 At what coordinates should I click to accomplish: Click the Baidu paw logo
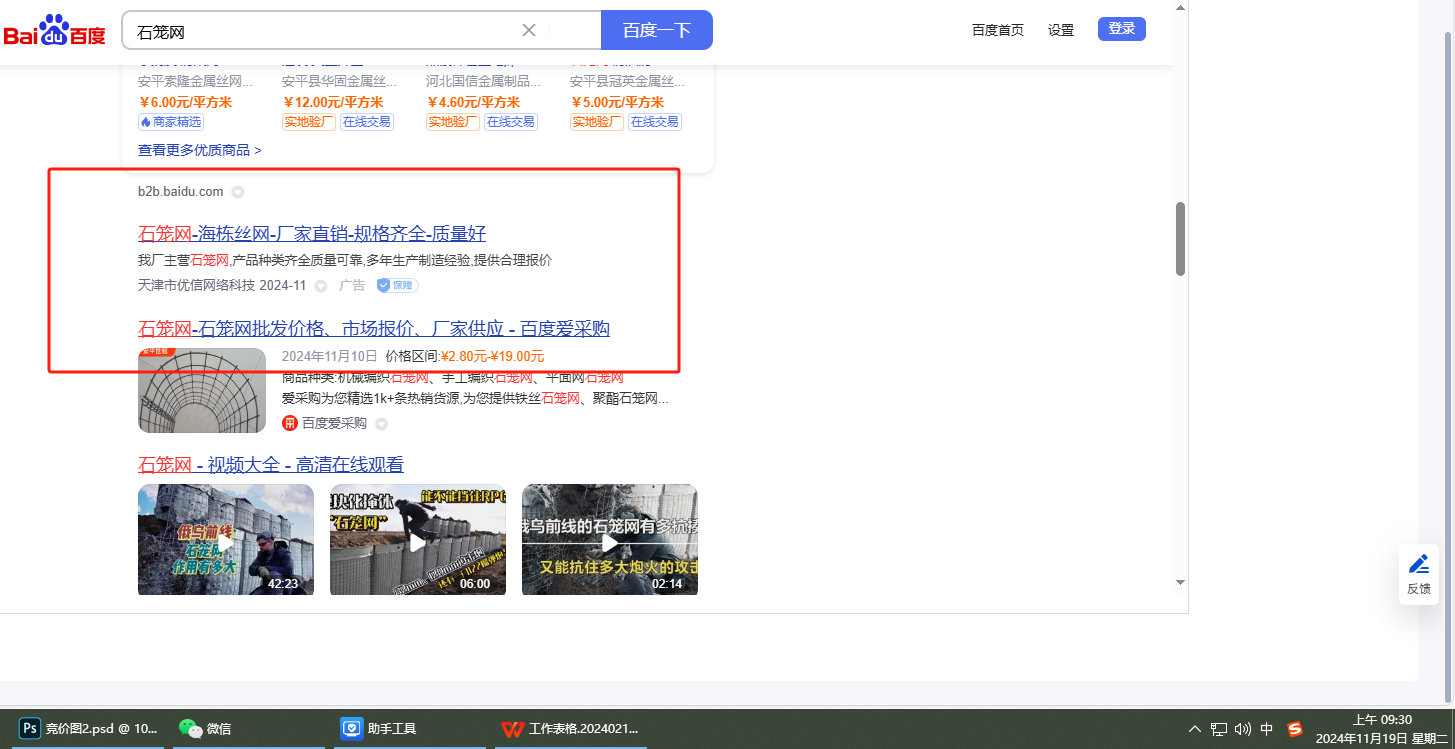pyautogui.click(x=54, y=30)
